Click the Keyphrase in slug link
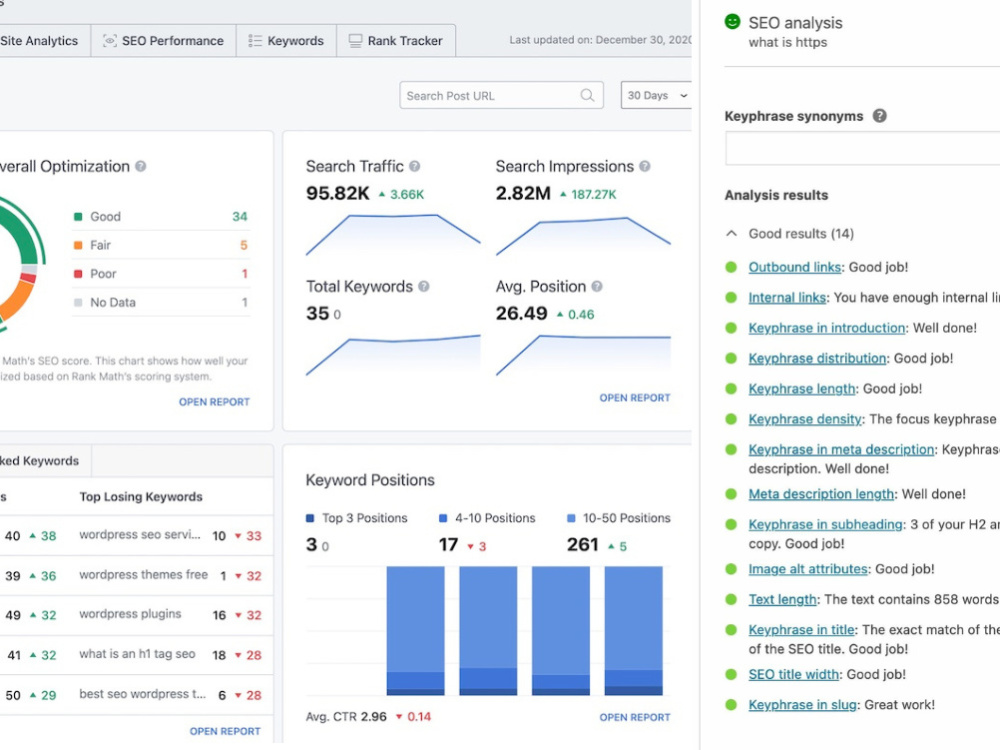Viewport: 1000px width, 750px height. [803, 705]
